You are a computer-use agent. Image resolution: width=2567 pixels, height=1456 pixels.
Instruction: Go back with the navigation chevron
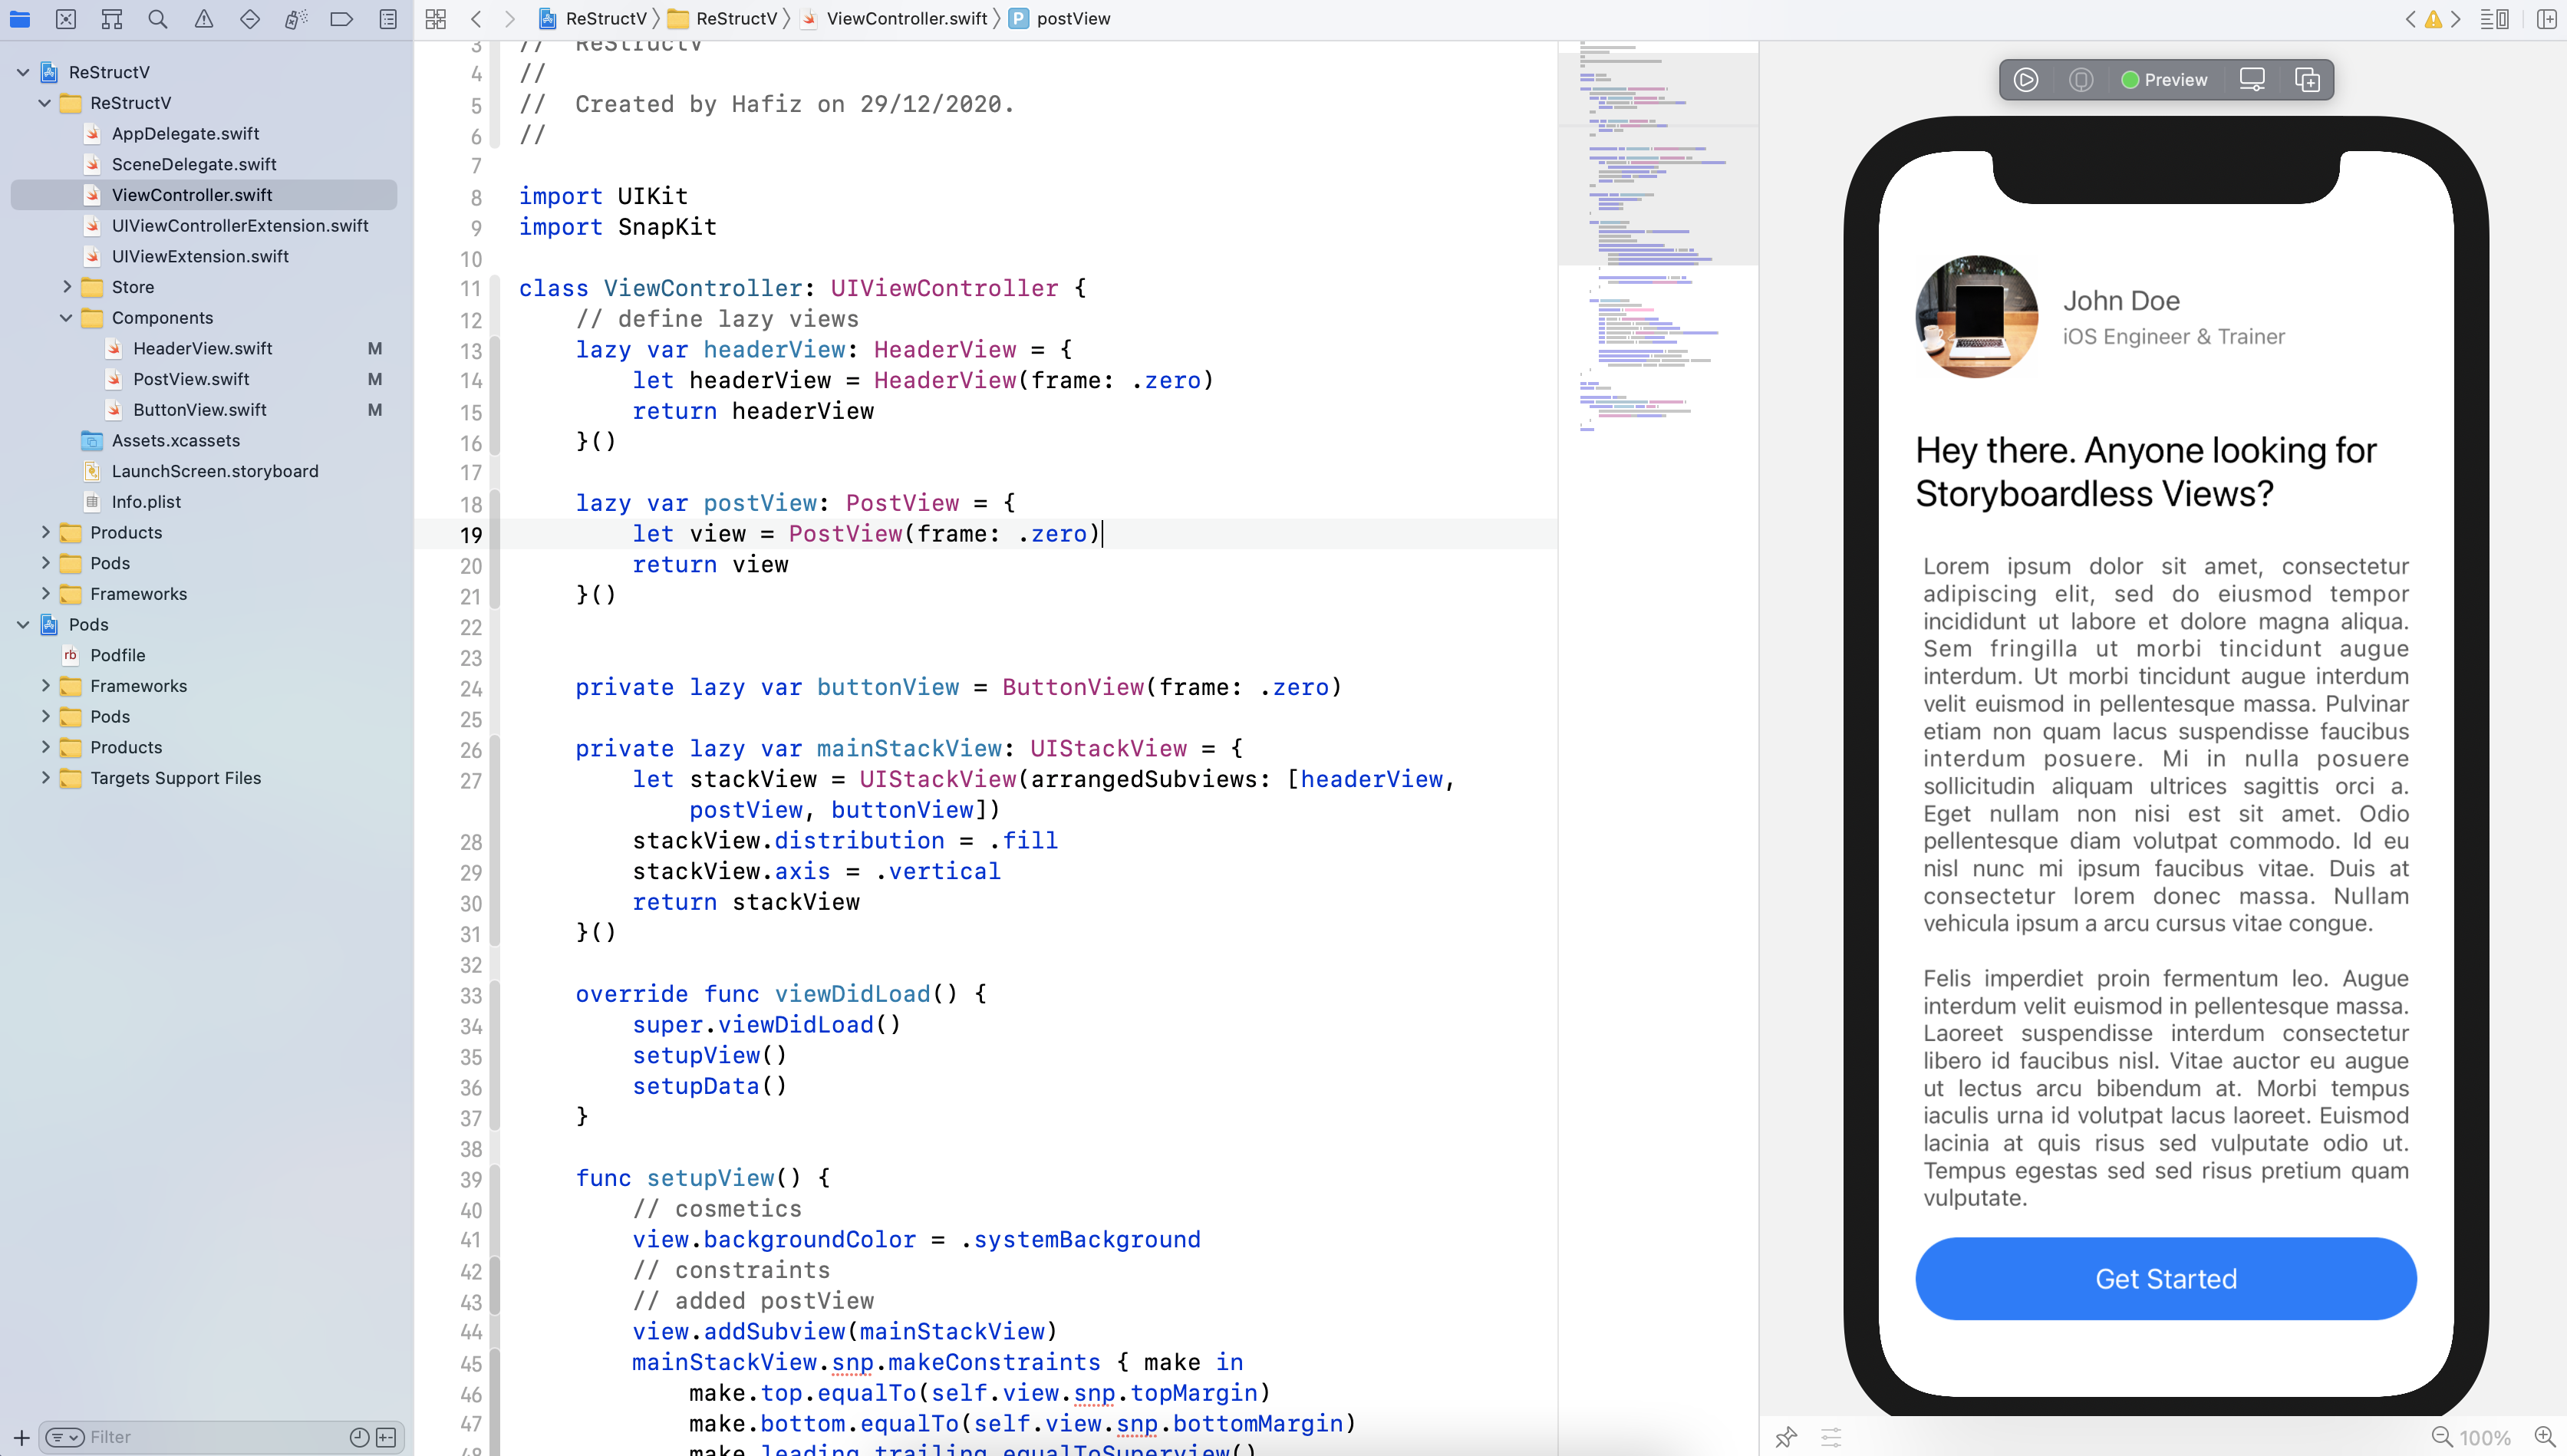point(476,19)
